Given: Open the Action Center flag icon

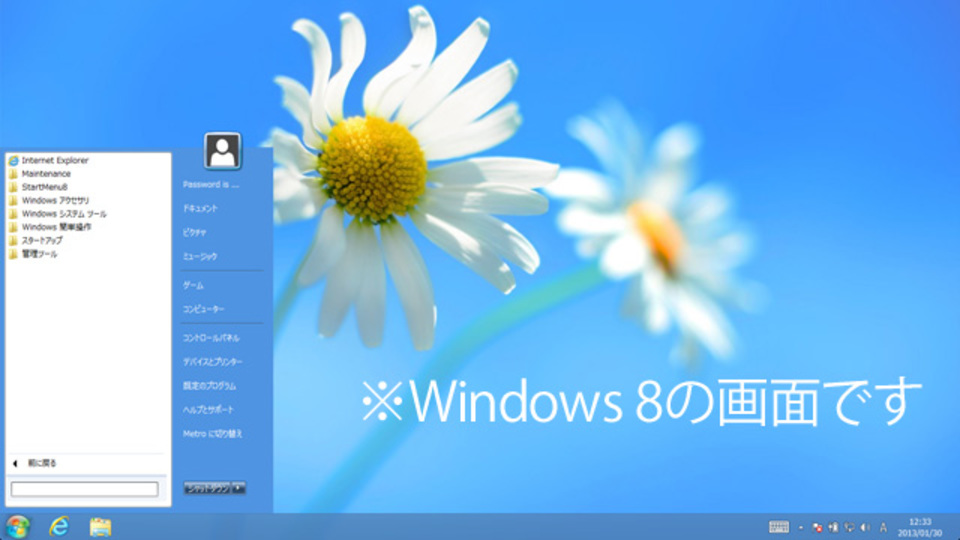Looking at the screenshot, I should pos(817,527).
